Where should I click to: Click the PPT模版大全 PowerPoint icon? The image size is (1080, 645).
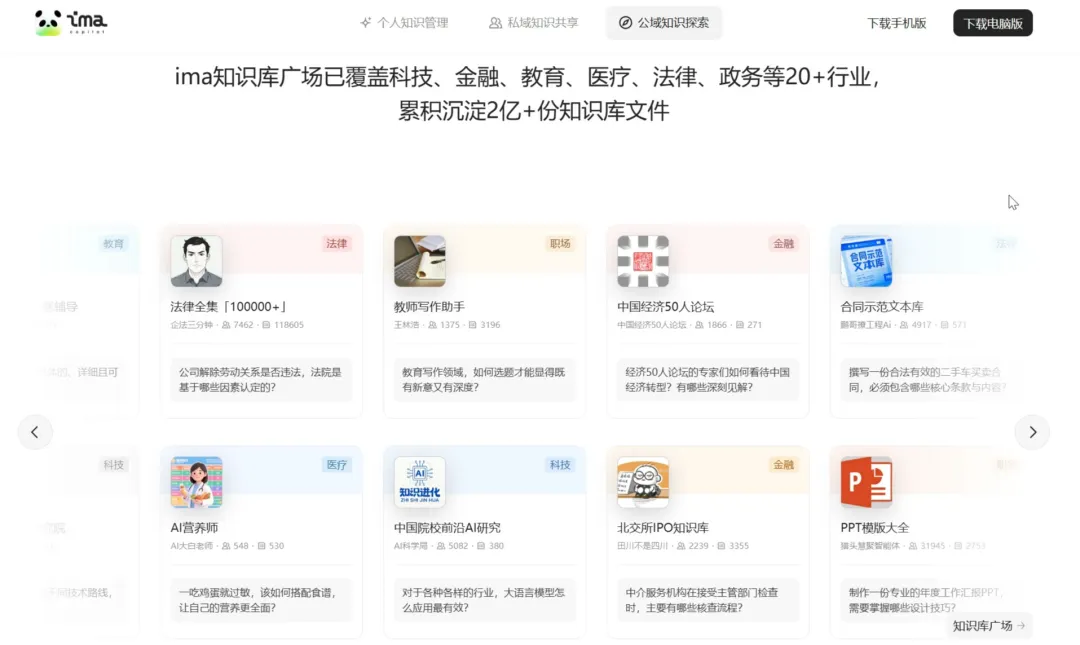click(866, 482)
